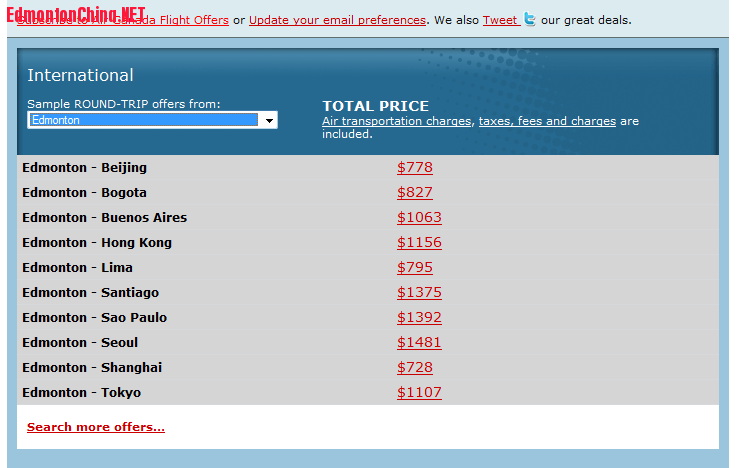
Task: Click taxes, fees and charges link
Action: click(x=547, y=121)
